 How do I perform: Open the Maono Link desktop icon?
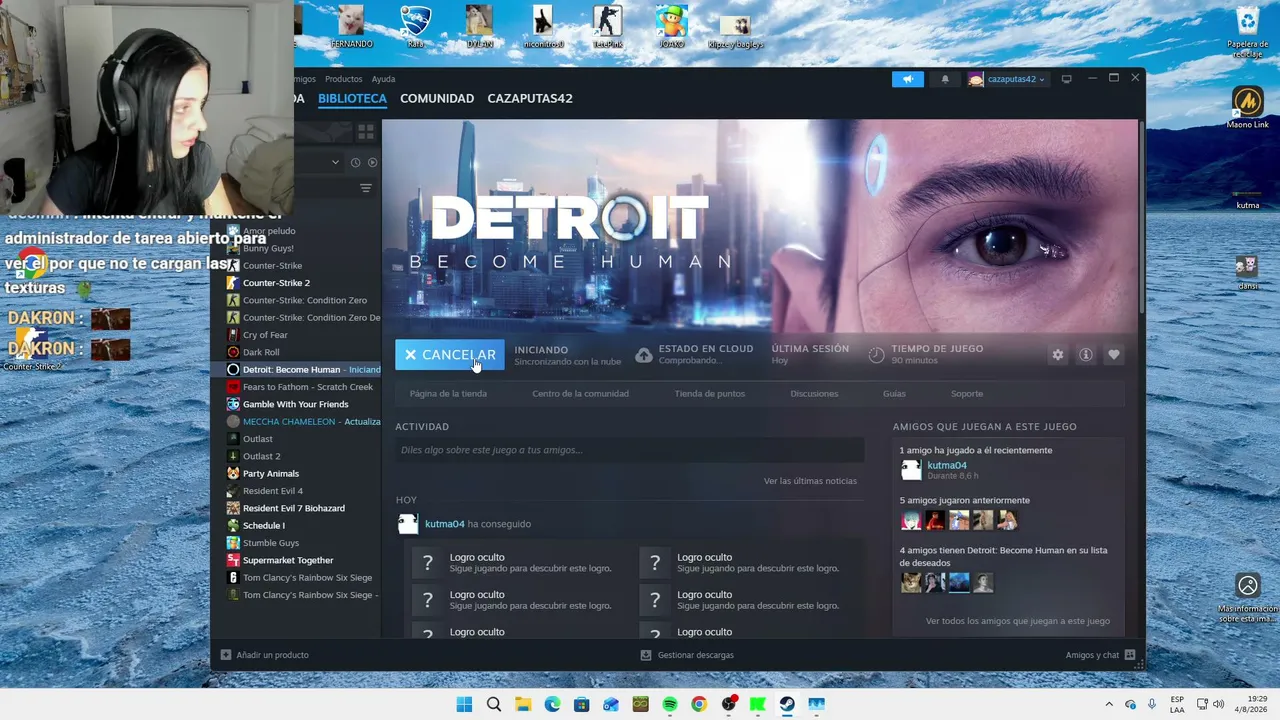pos(1247,108)
